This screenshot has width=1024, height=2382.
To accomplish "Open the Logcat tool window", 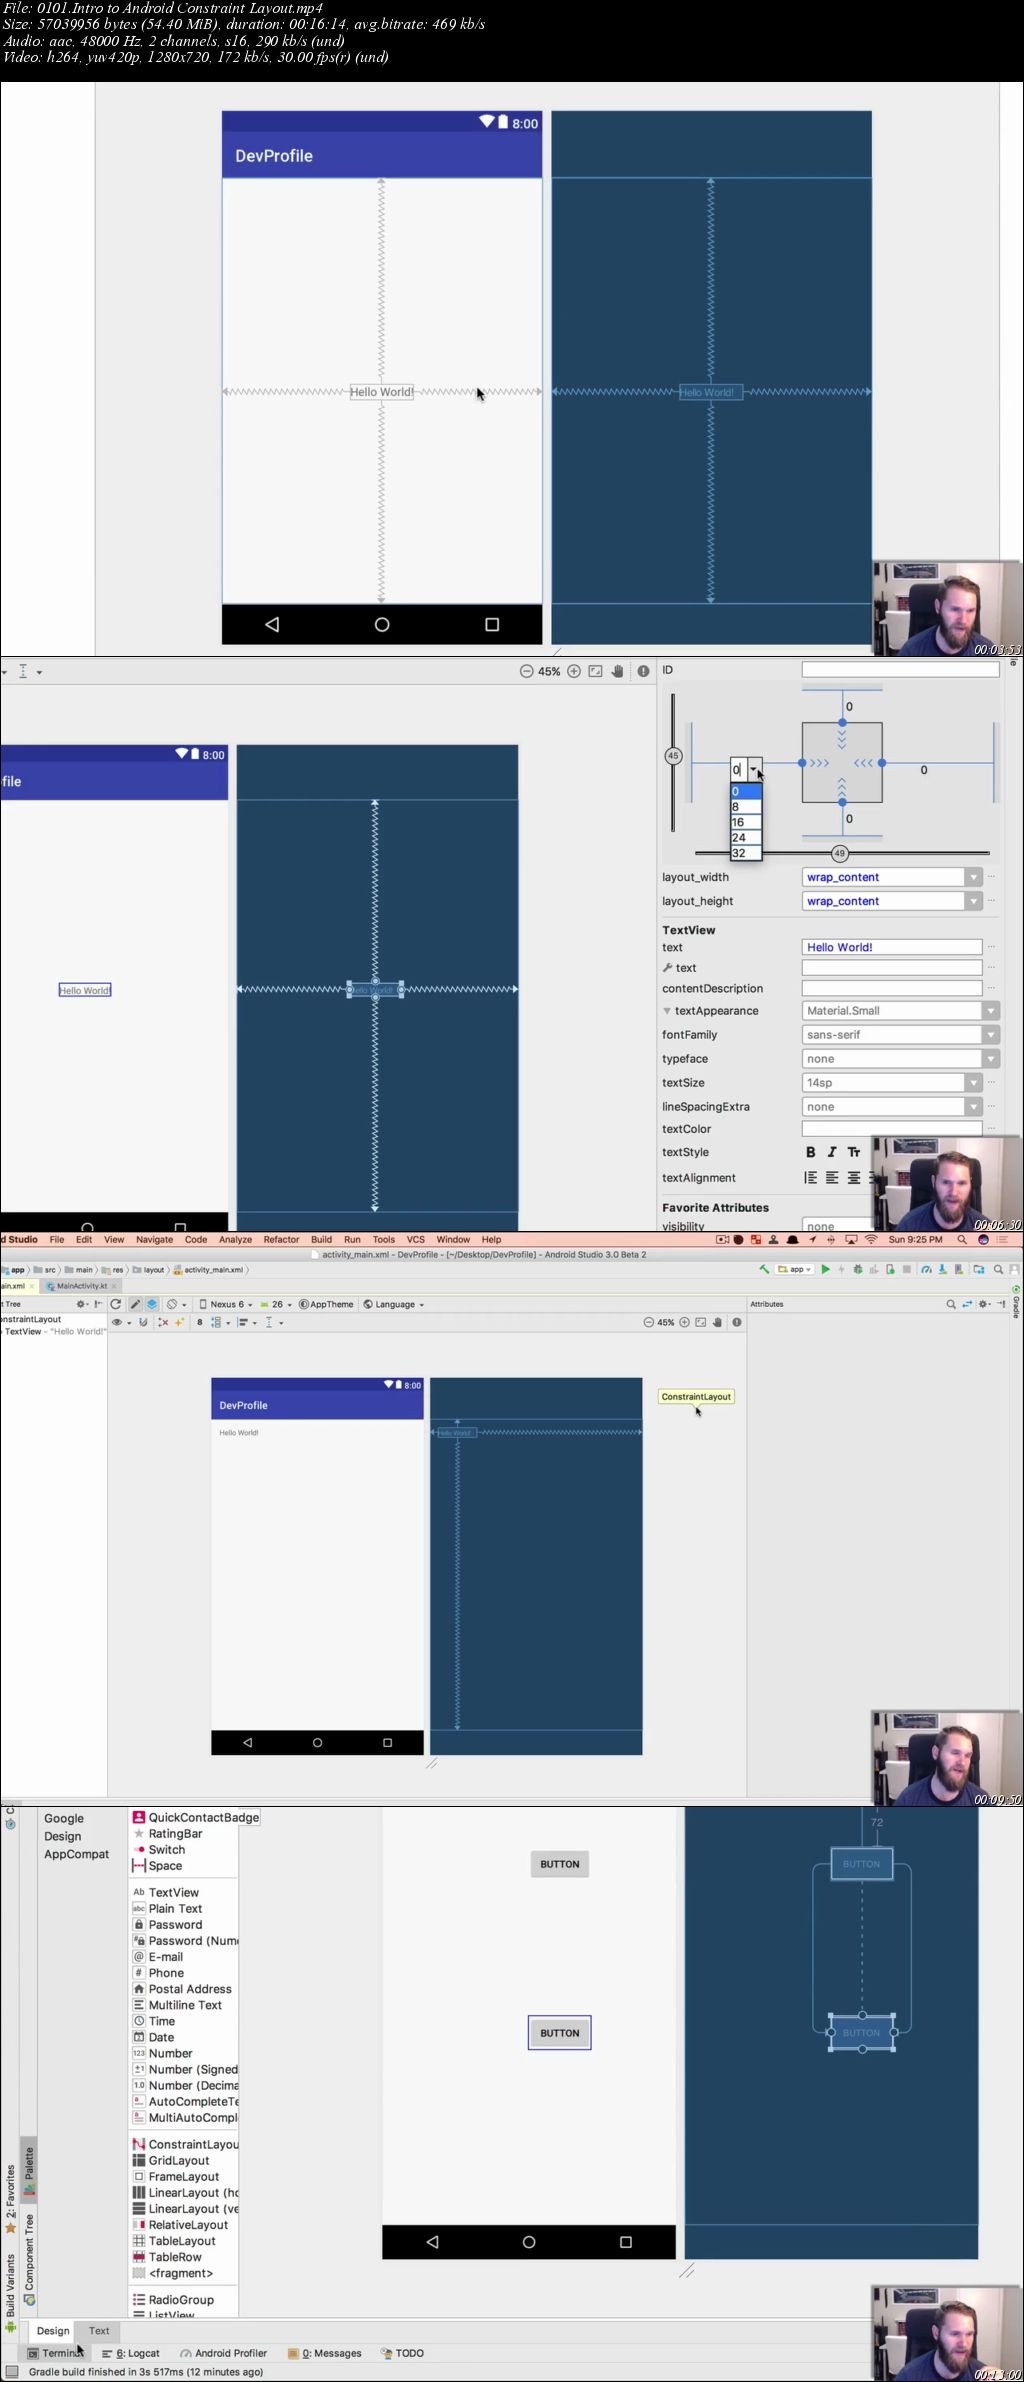I will point(131,2353).
